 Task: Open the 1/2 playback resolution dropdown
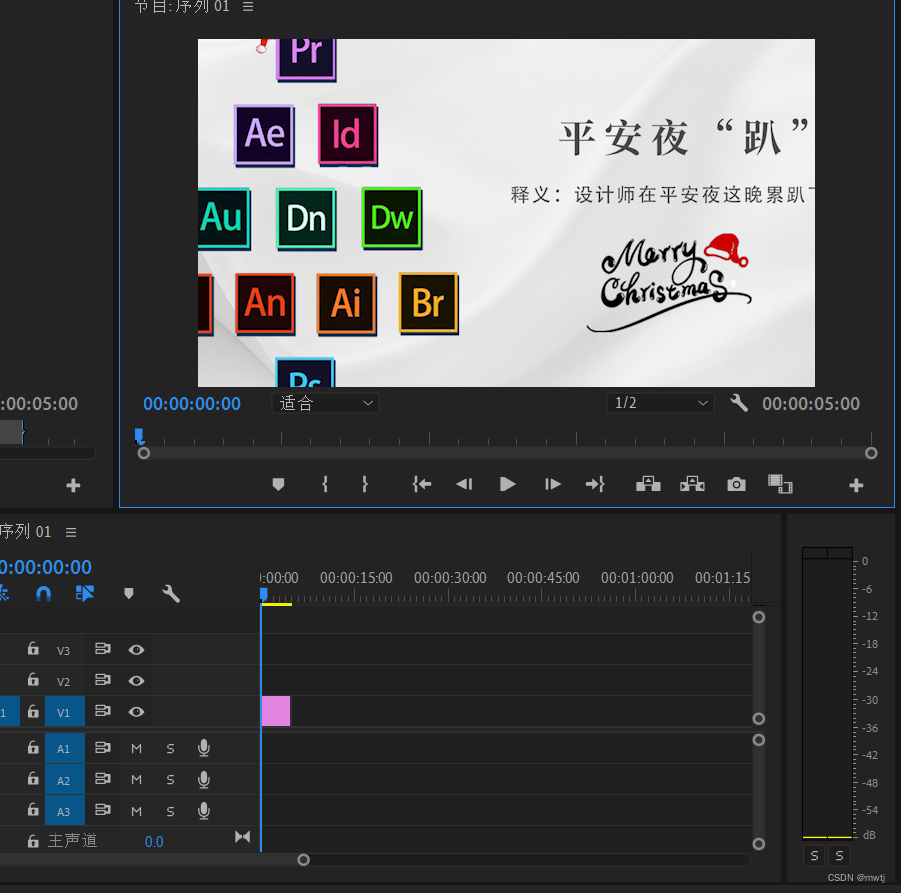click(660, 403)
